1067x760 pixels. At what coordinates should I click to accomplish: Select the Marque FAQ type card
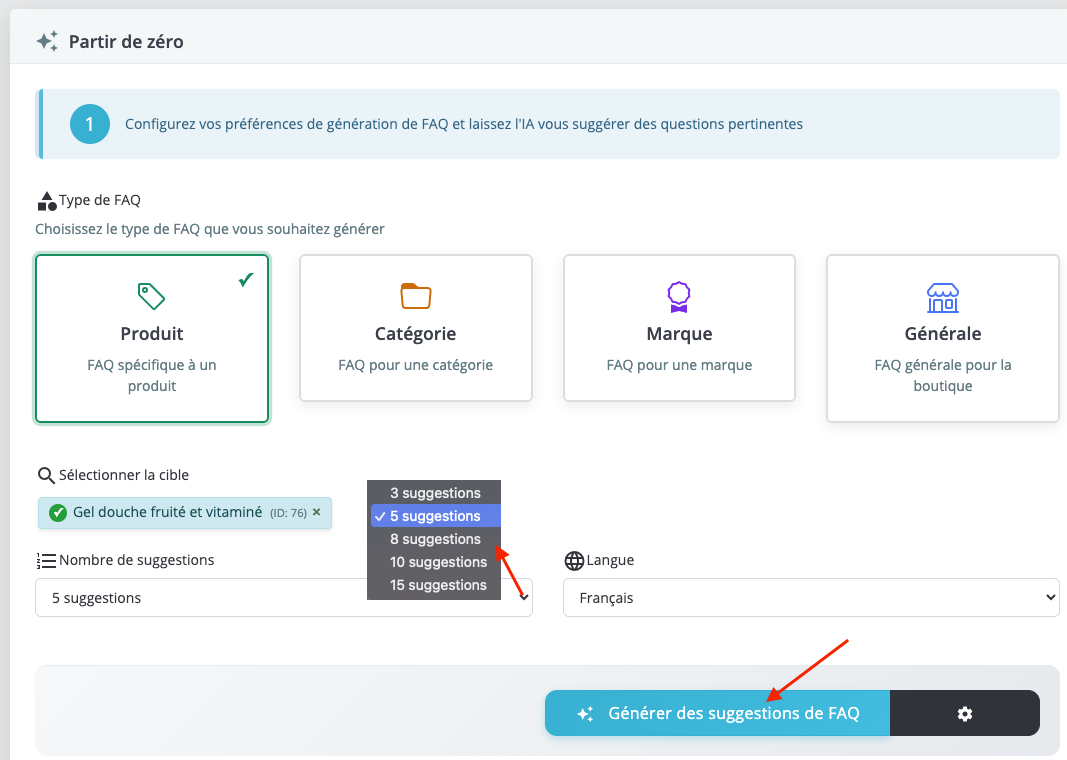pyautogui.click(x=679, y=328)
